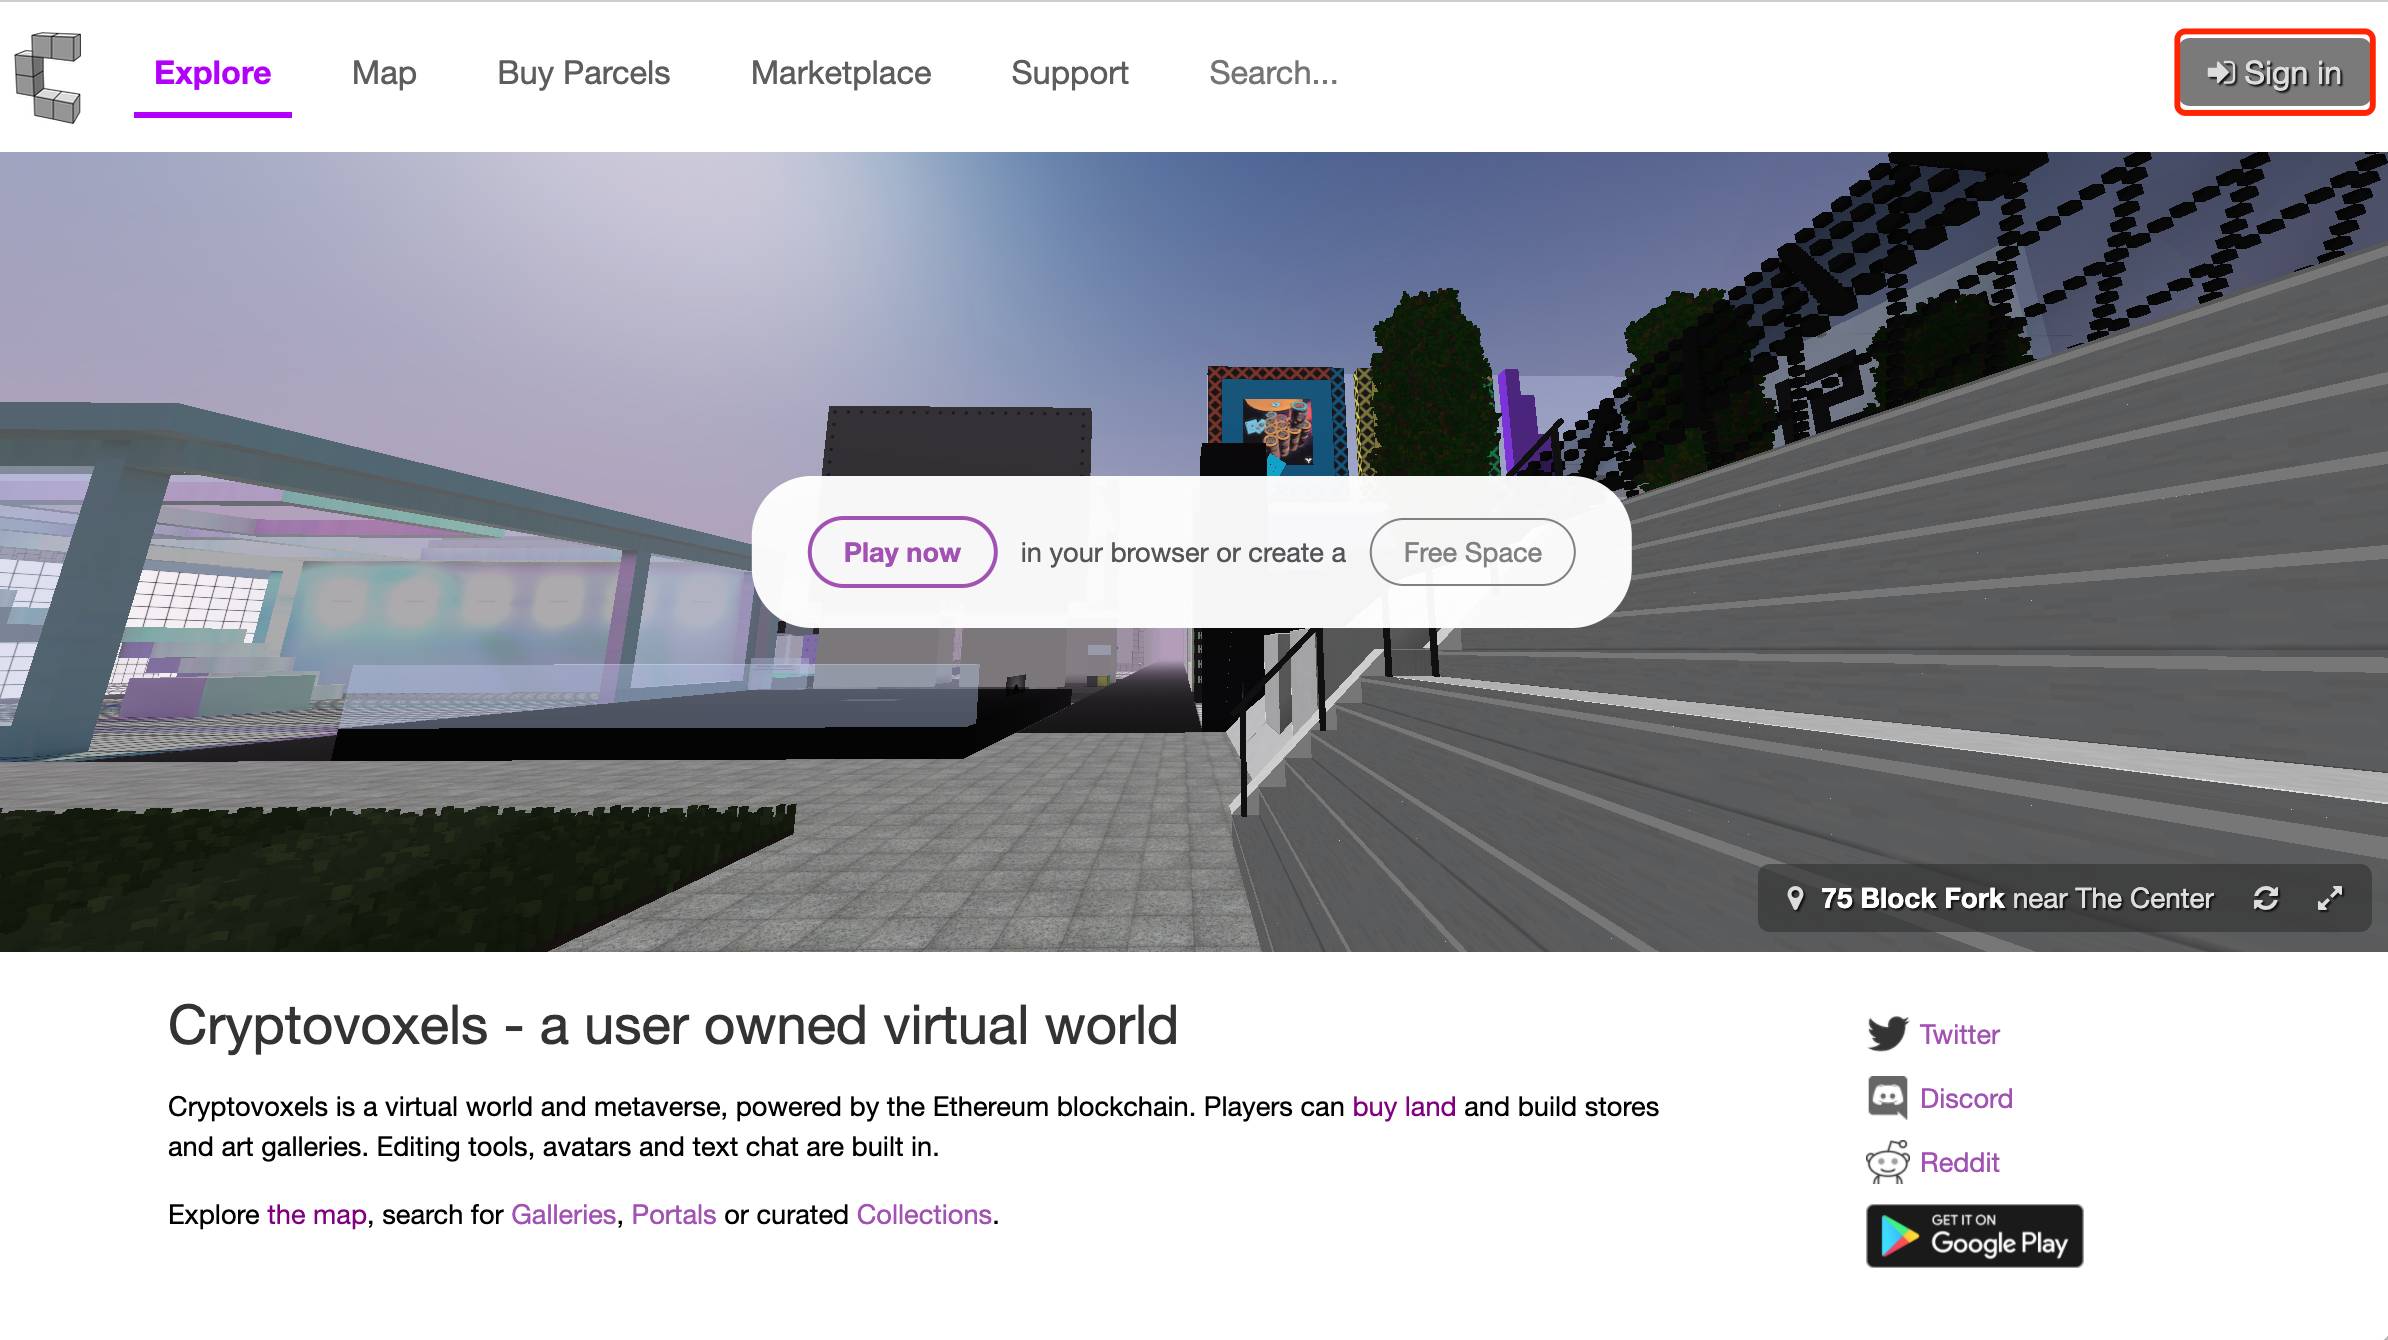2388x1340 pixels.
Task: Click the Reddit alien icon
Action: (1887, 1162)
